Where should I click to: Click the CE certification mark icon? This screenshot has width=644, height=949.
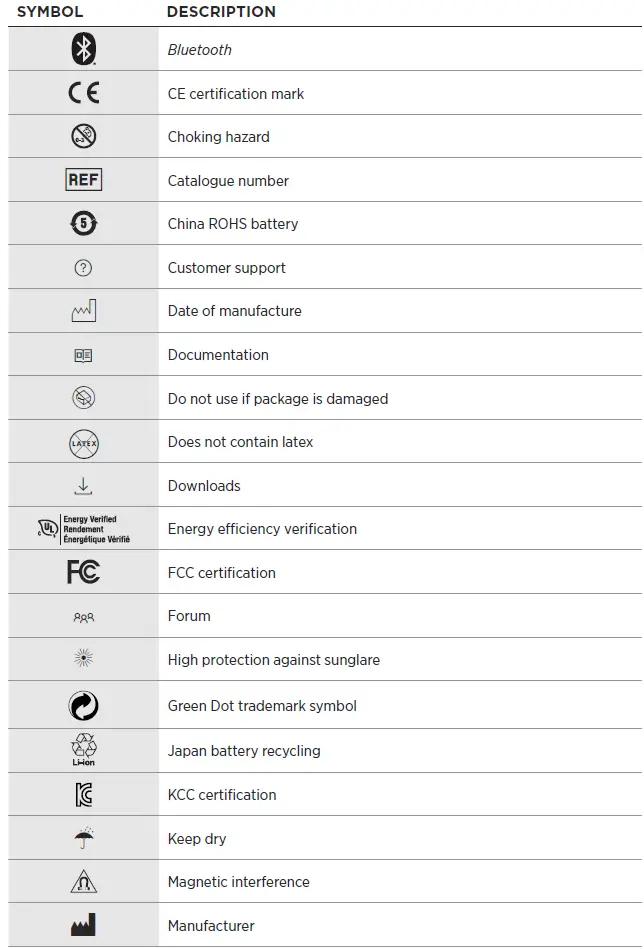[84, 93]
